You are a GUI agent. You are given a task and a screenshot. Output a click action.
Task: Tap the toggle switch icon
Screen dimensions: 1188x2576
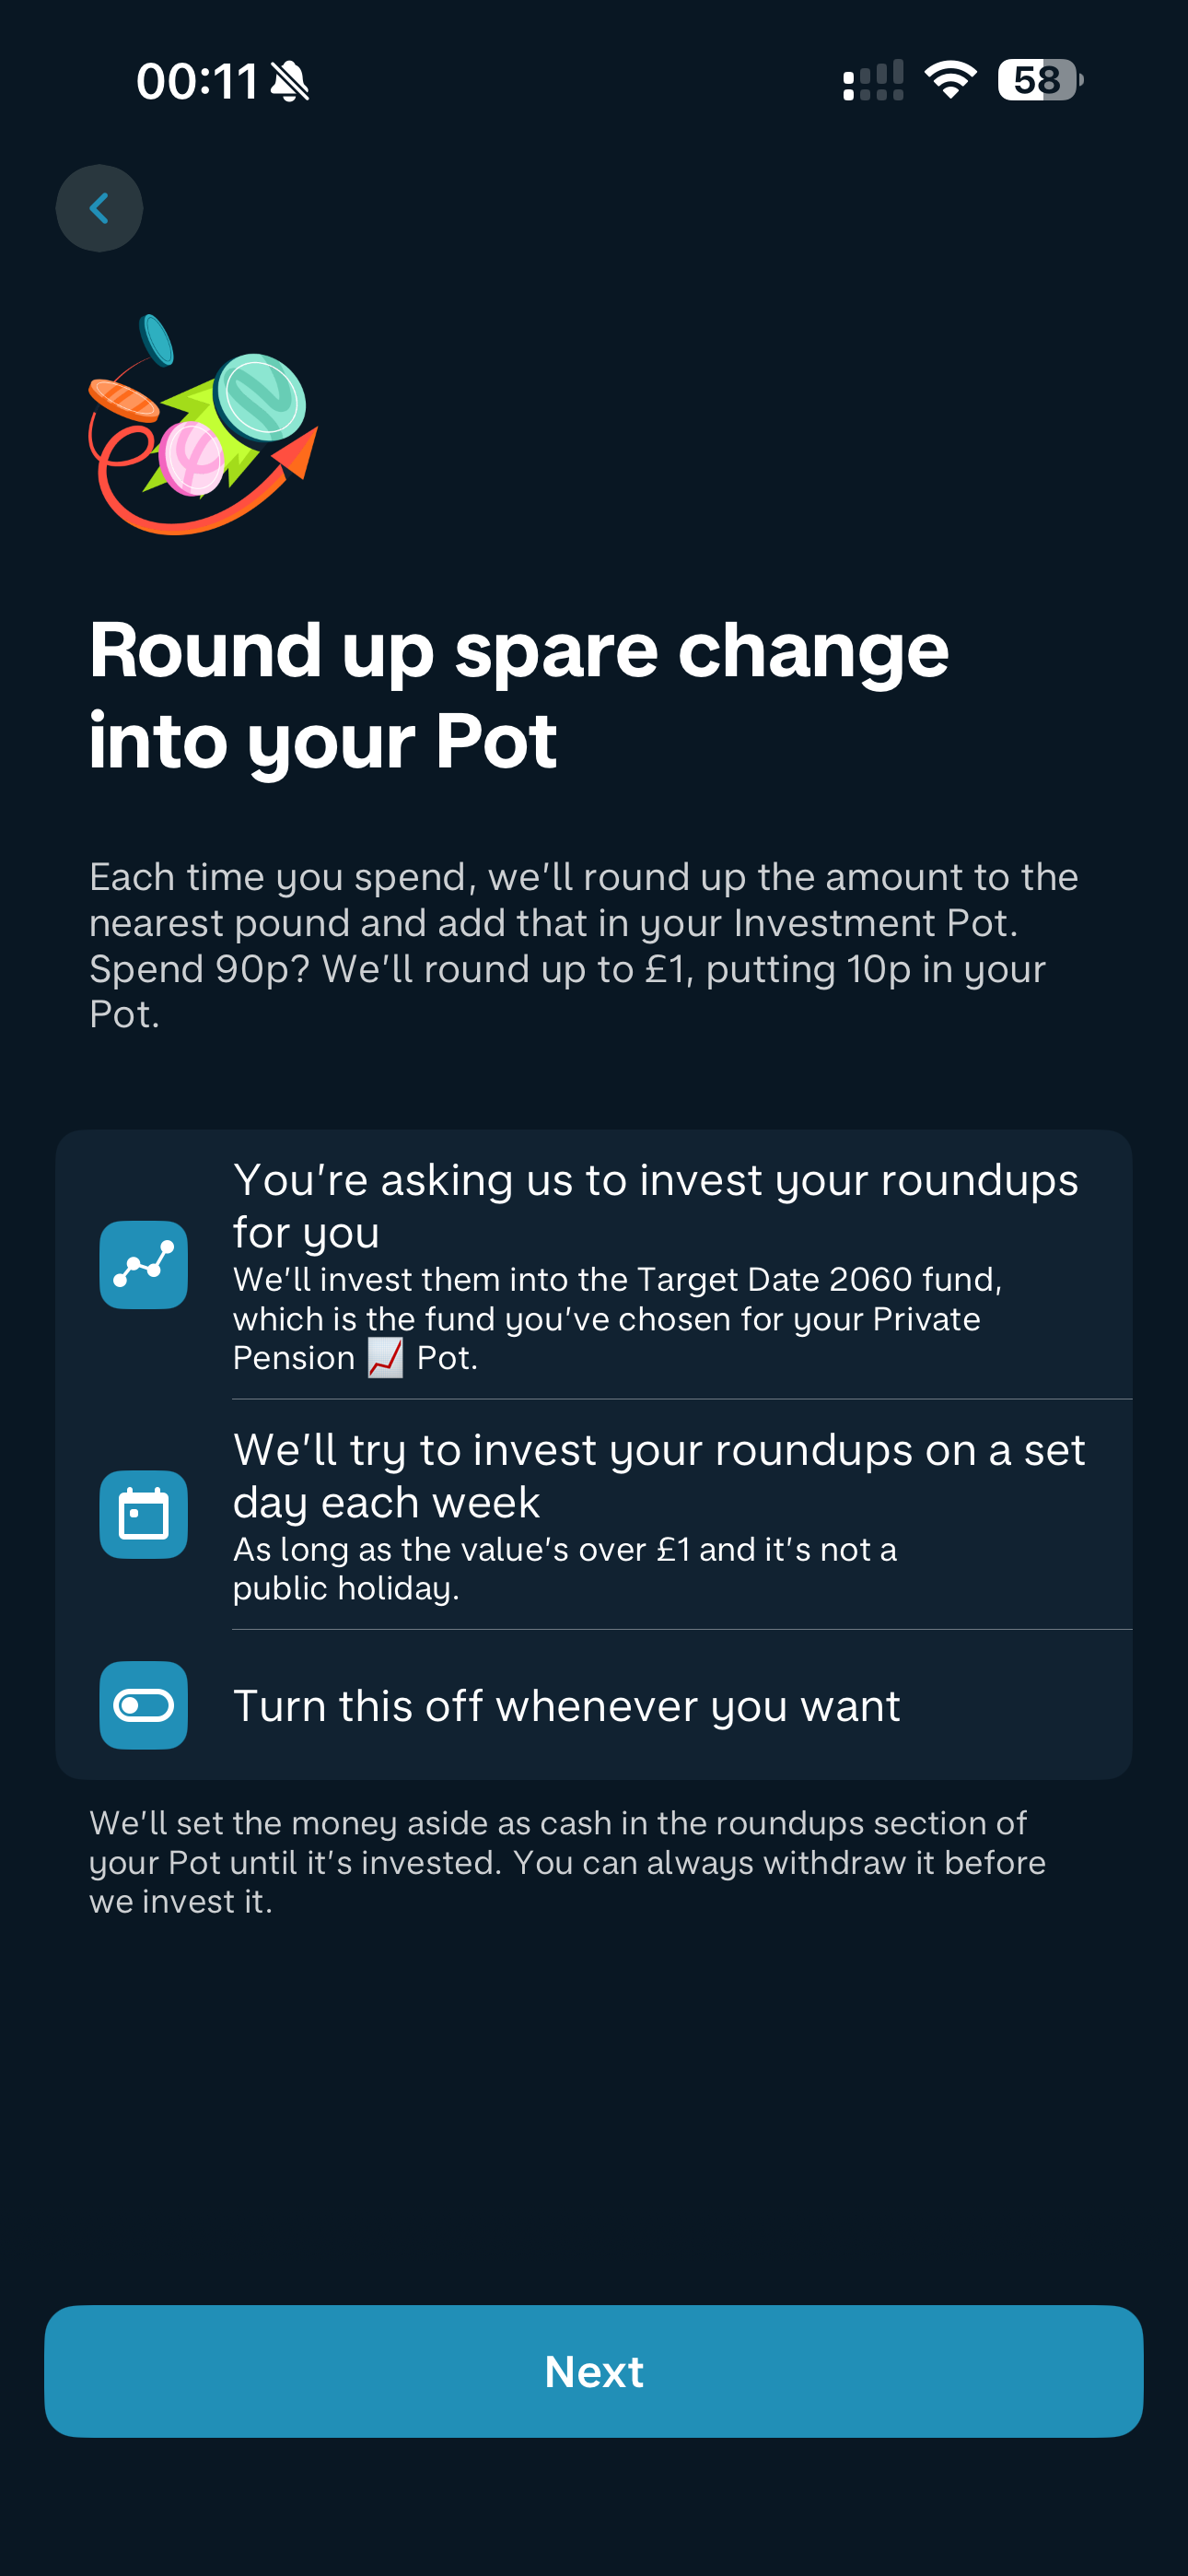click(144, 1705)
